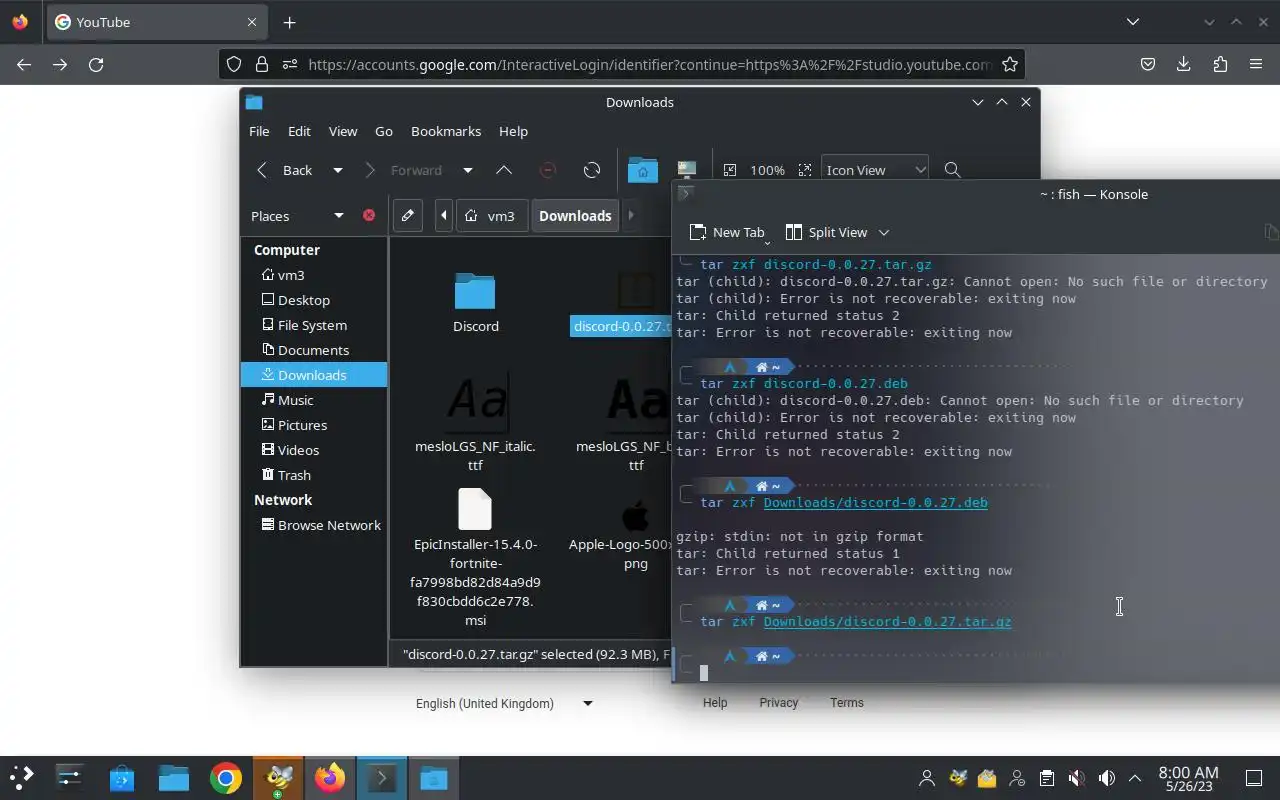Click the Downloads/discord-0.0.27.deb link in terminal
Image resolution: width=1280 pixels, height=800 pixels.
pos(875,502)
